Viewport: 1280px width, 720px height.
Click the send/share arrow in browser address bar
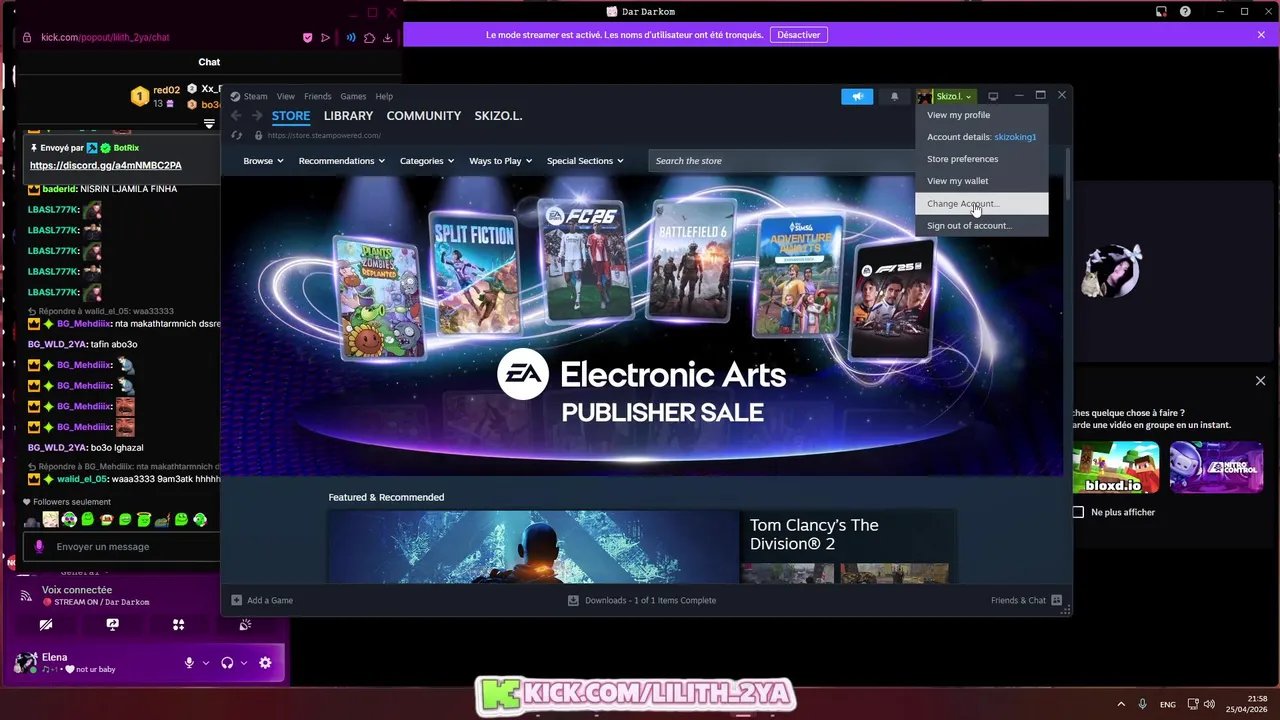(x=325, y=38)
